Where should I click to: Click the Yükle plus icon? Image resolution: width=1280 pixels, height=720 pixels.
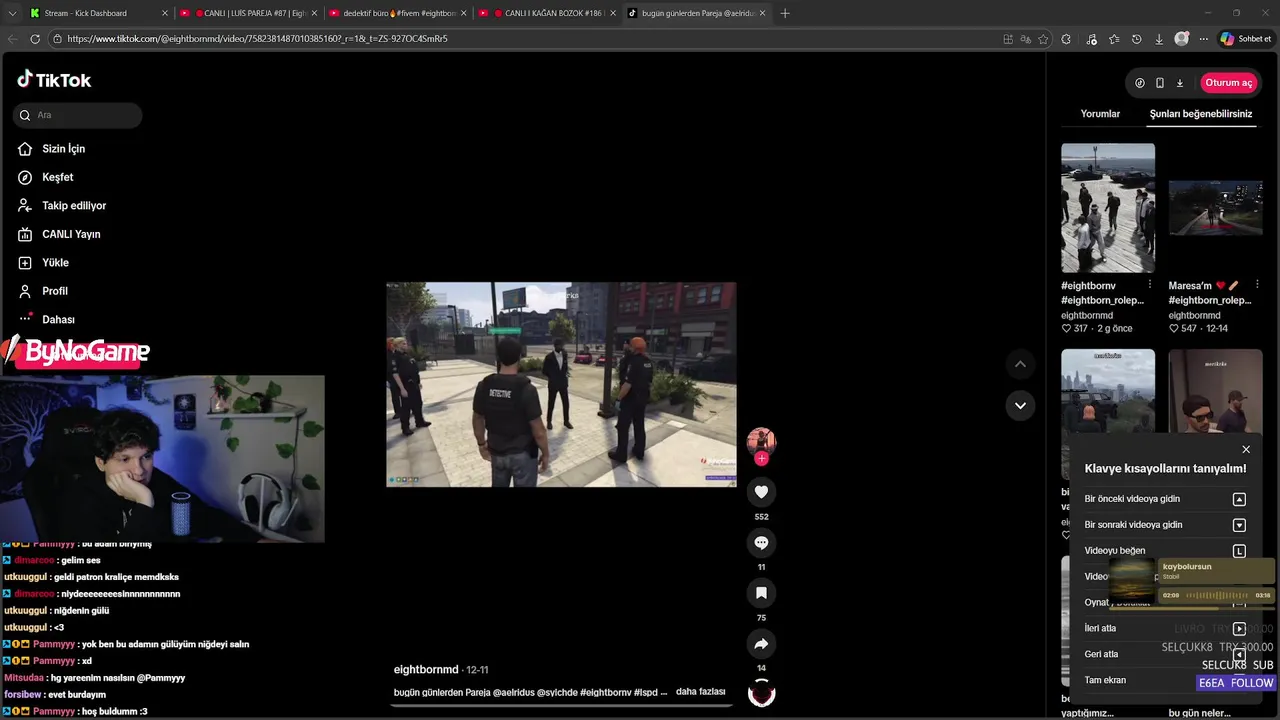[25, 262]
